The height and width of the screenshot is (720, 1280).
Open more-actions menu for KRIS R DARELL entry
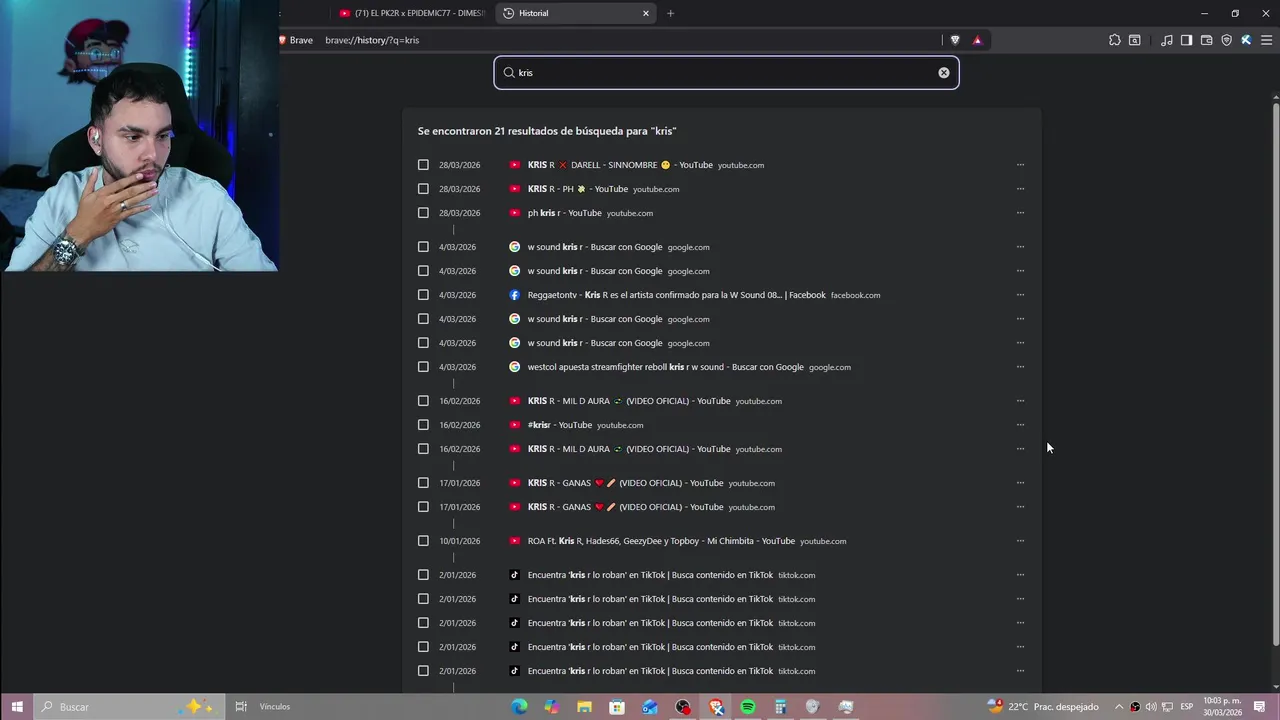1020,165
